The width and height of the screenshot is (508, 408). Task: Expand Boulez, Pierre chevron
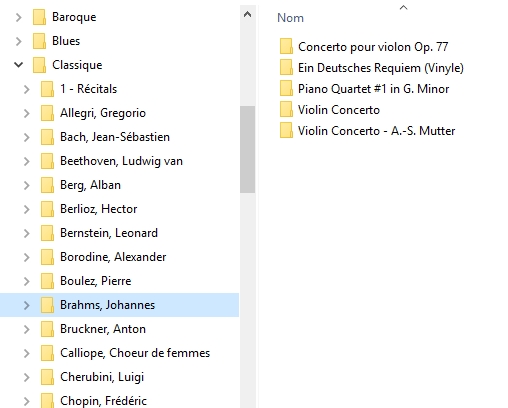[x=27, y=281]
